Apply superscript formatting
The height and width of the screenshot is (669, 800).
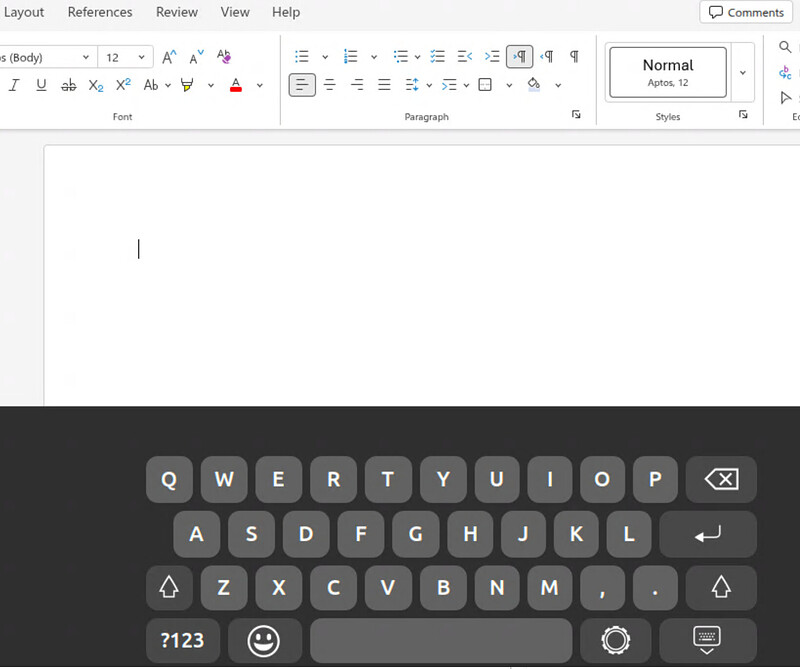123,85
